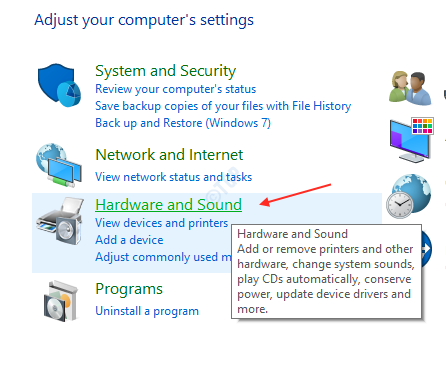This screenshot has height=372, width=446.
Task: Click the User Accounts people icon
Action: coord(410,88)
